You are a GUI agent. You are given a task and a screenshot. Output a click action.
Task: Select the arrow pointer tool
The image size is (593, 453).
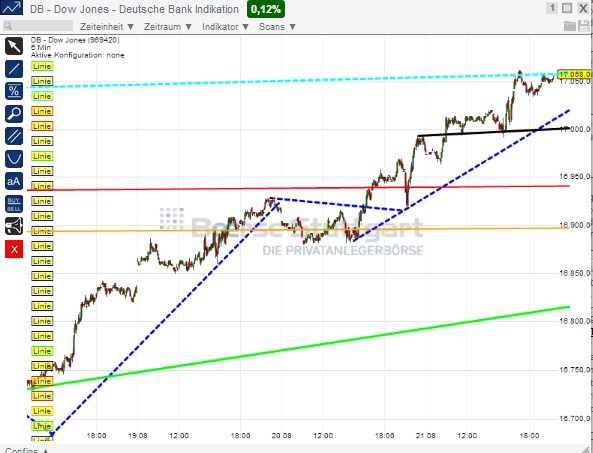tap(14, 46)
